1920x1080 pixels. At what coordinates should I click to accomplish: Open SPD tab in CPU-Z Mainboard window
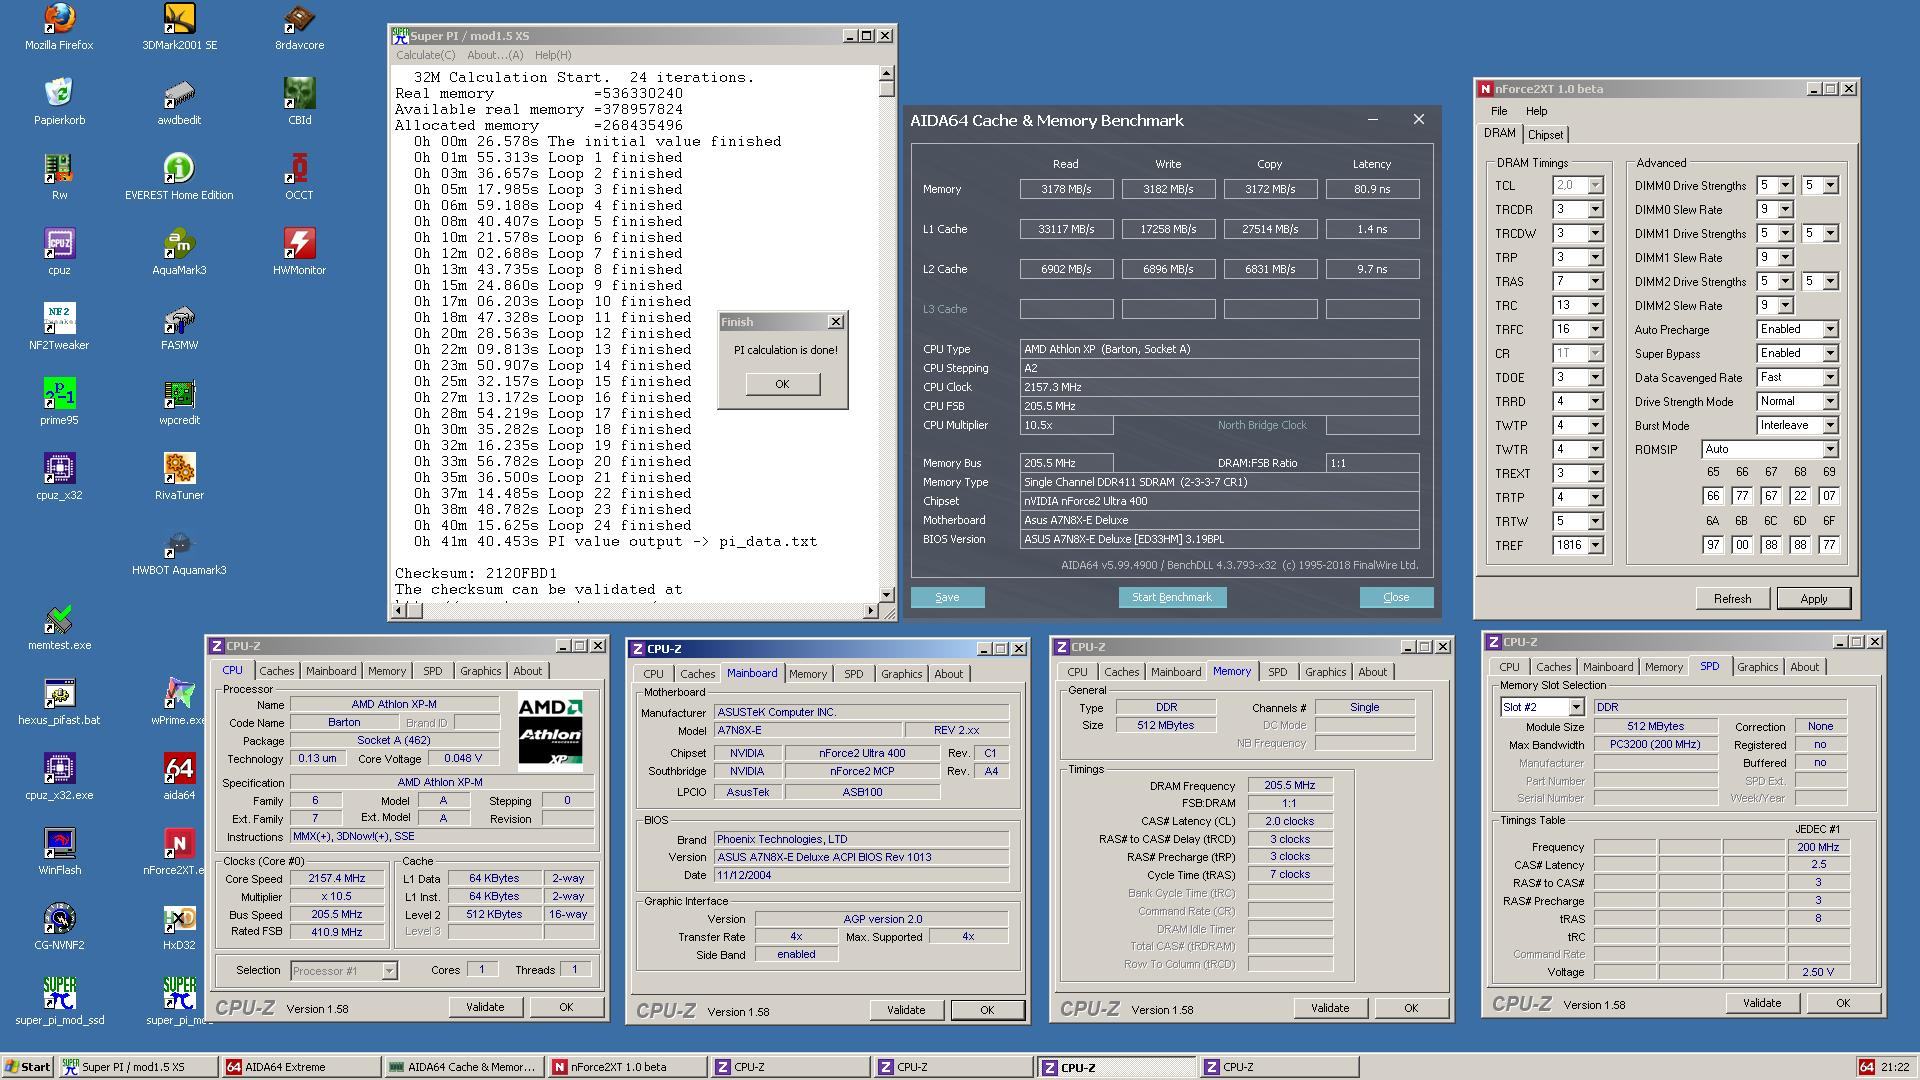pyautogui.click(x=853, y=674)
